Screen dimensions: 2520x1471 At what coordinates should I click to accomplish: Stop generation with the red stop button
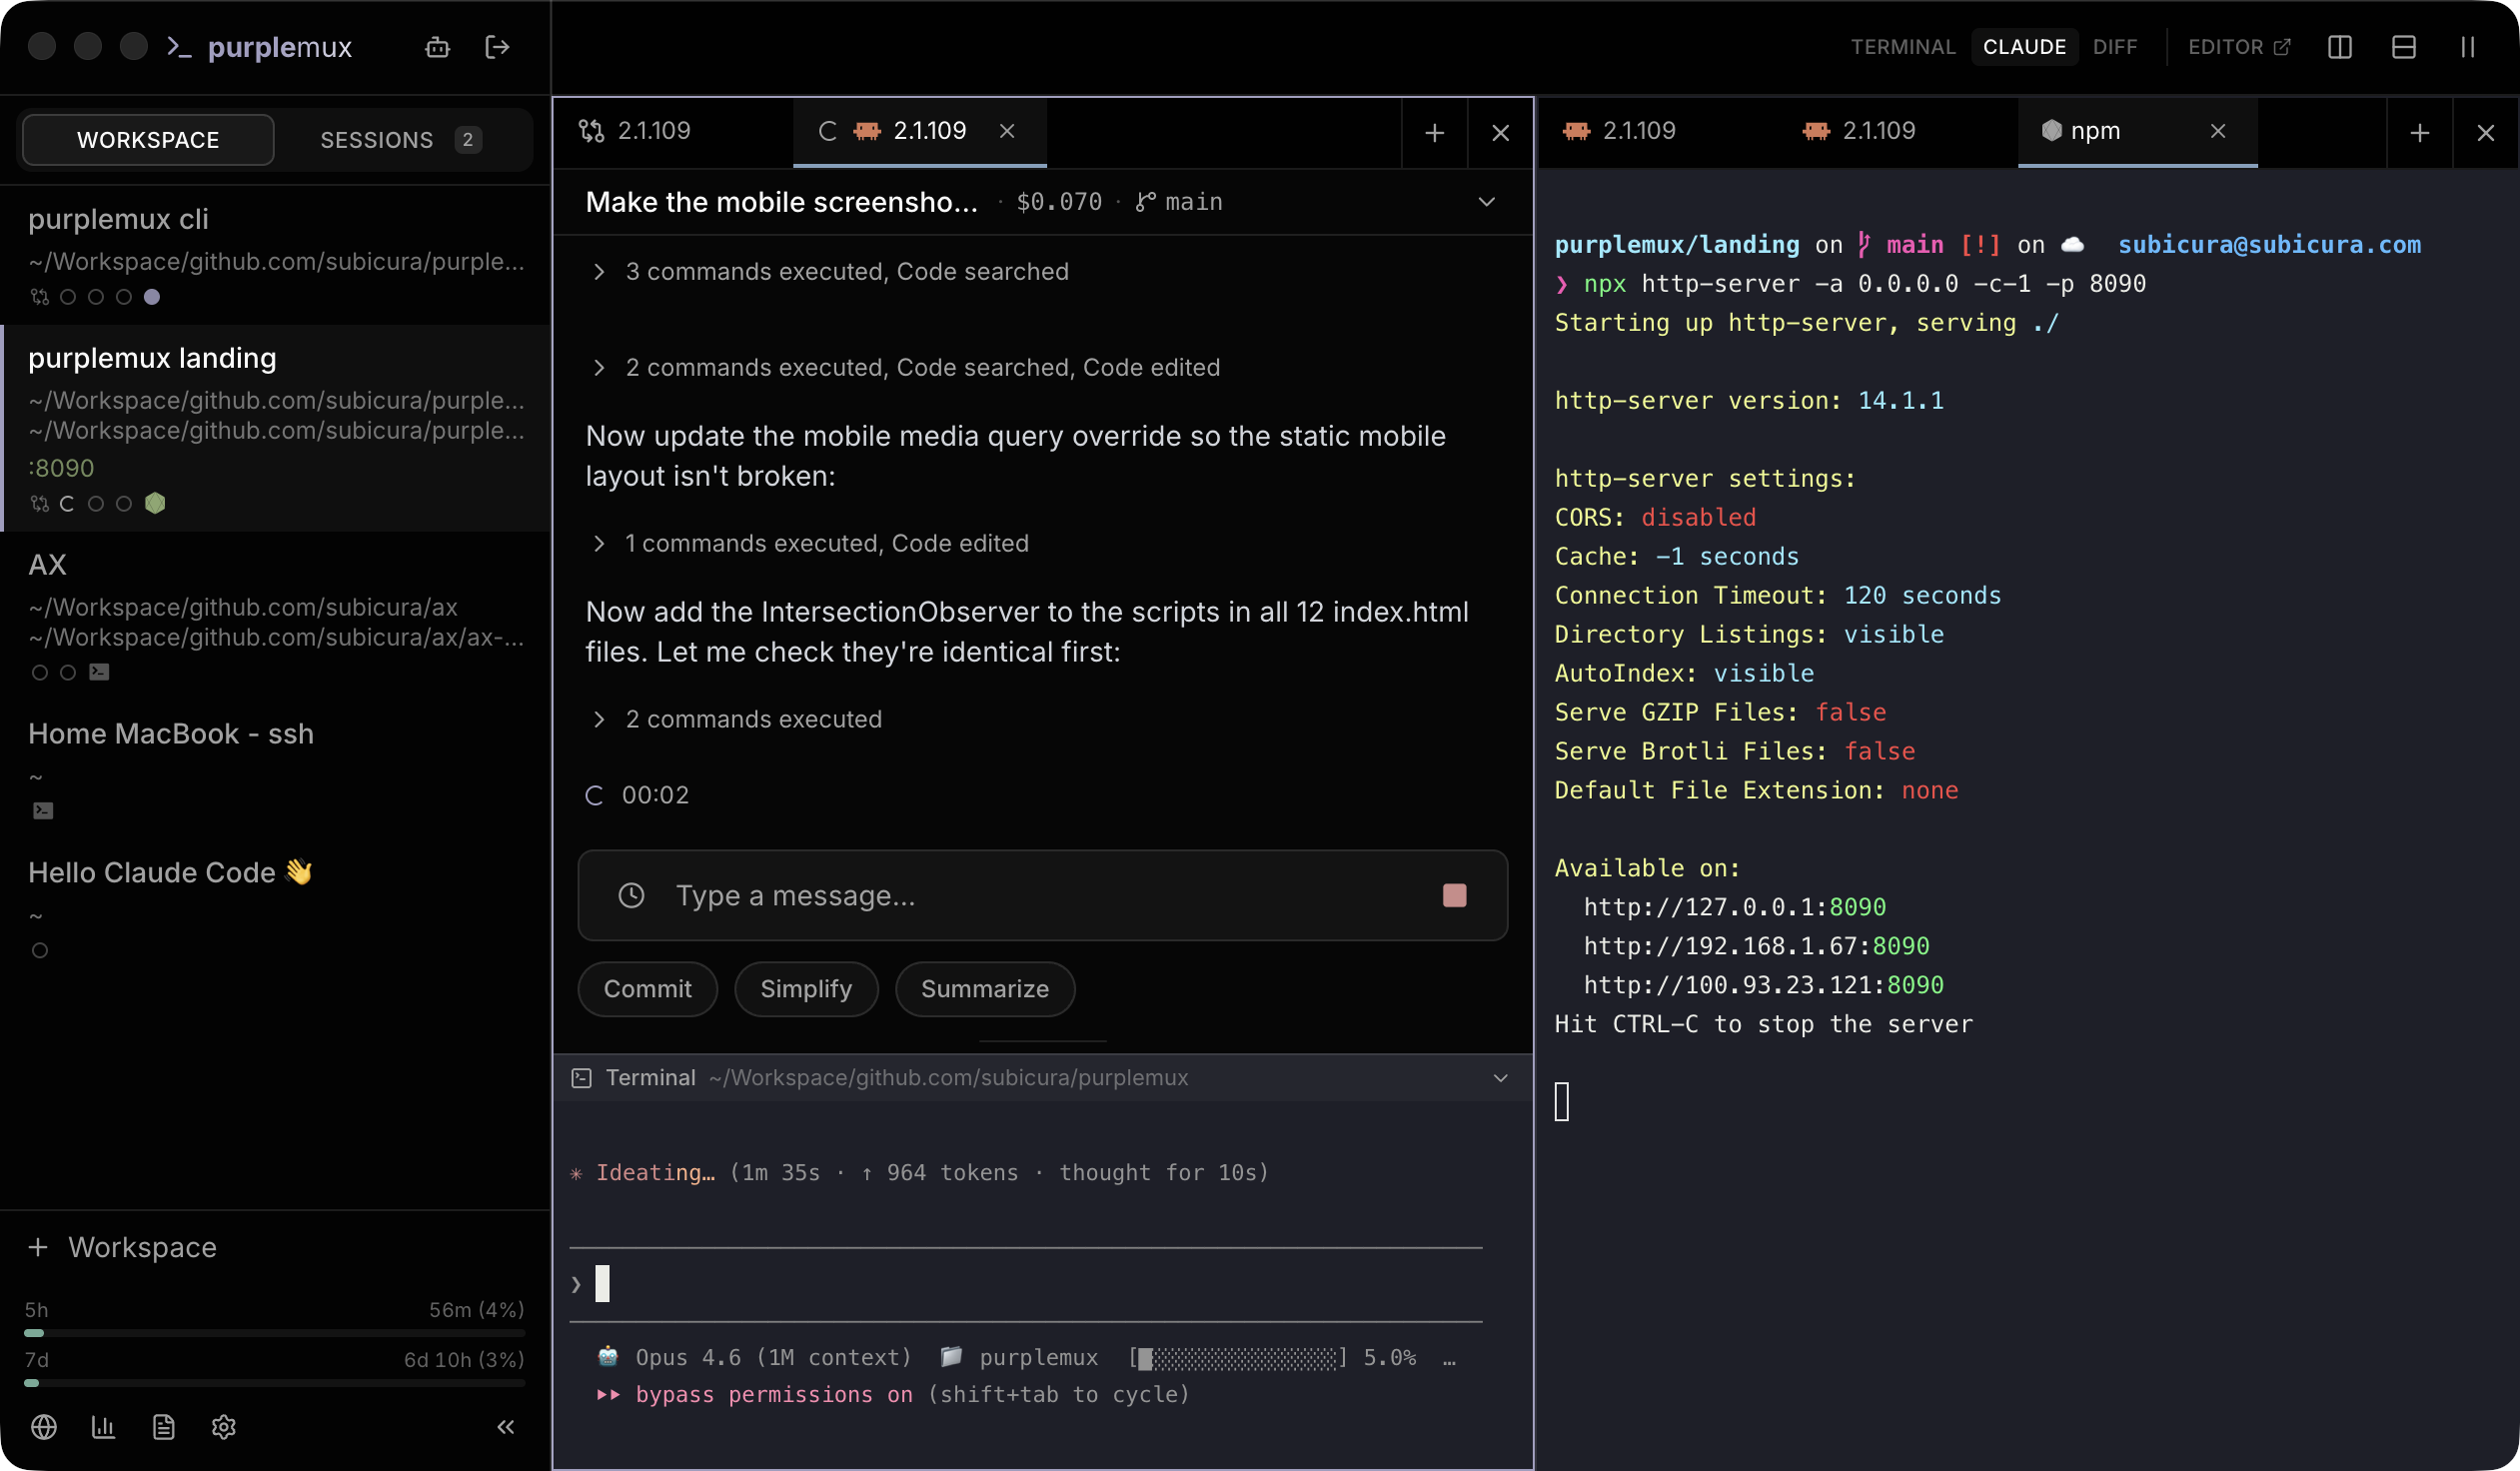click(1455, 895)
